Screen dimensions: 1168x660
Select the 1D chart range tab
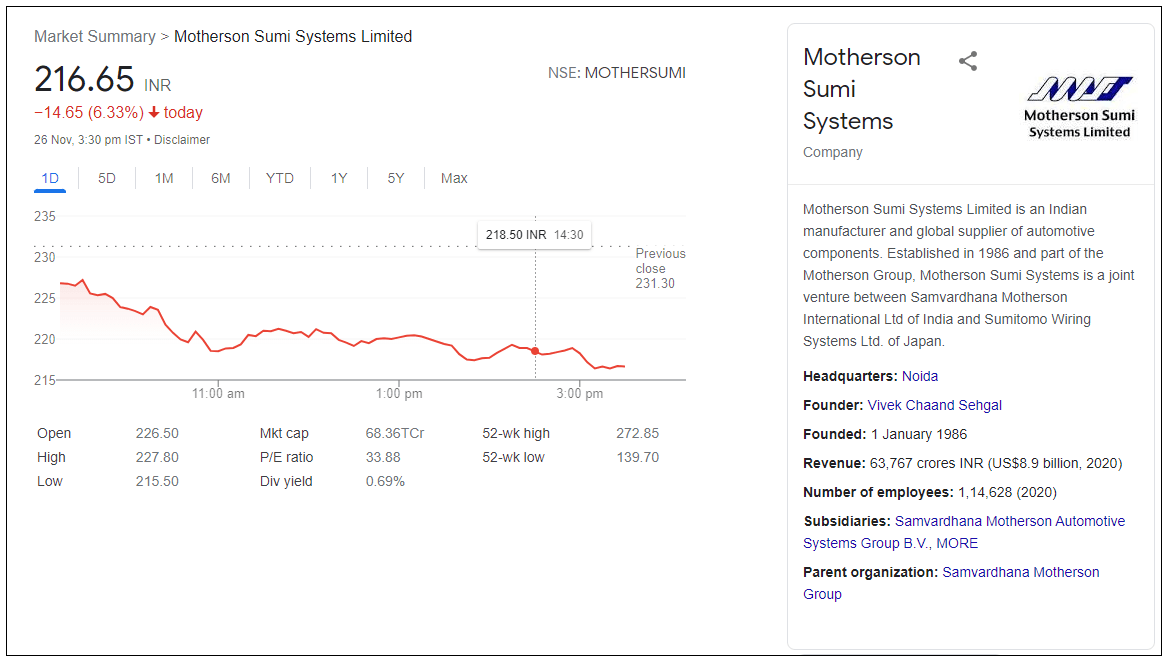coord(50,178)
